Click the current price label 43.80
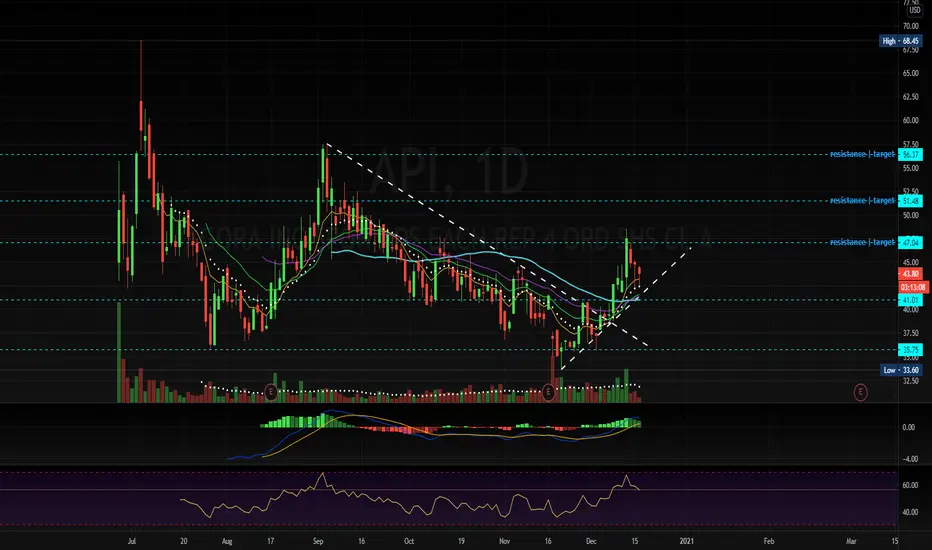This screenshot has width=932, height=550. [x=910, y=274]
